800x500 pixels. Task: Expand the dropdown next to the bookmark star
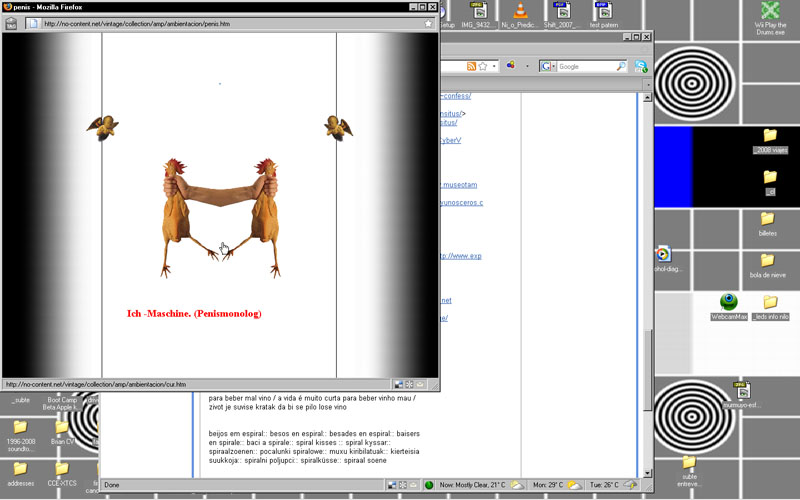pos(494,66)
